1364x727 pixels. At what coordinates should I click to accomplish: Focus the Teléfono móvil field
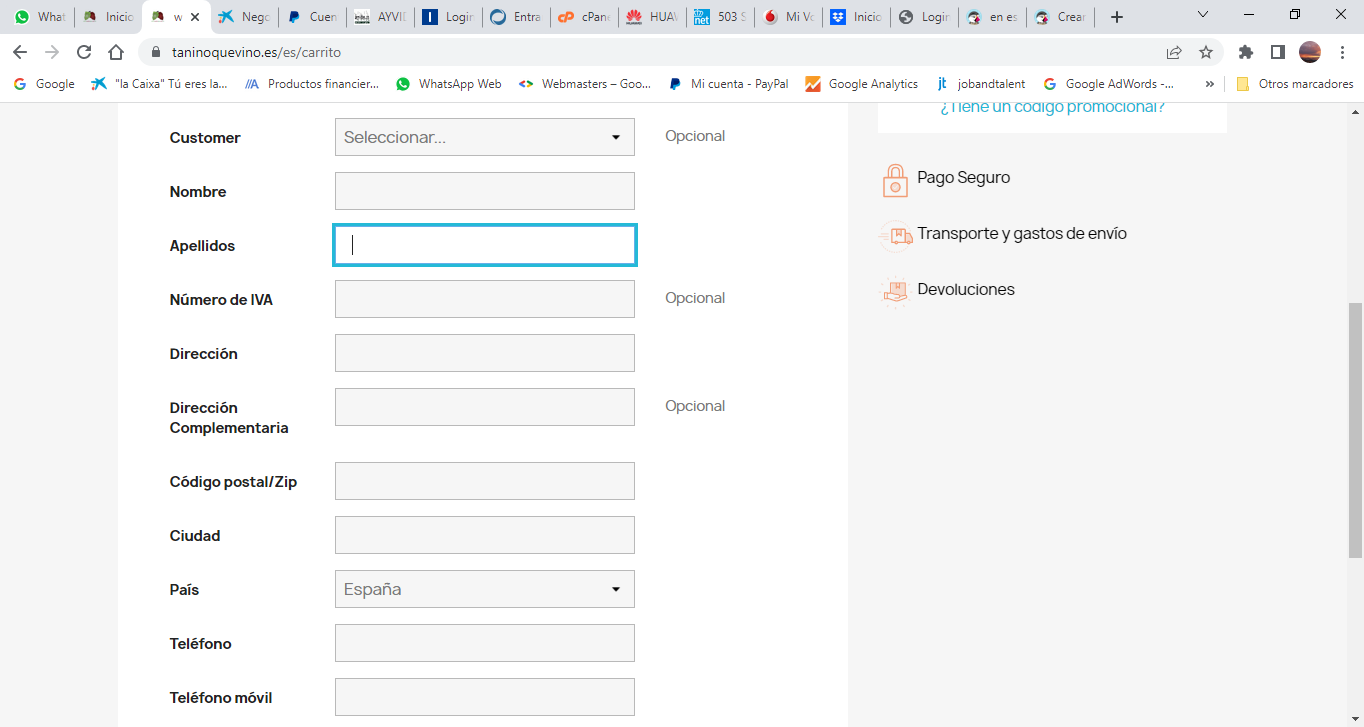click(485, 697)
